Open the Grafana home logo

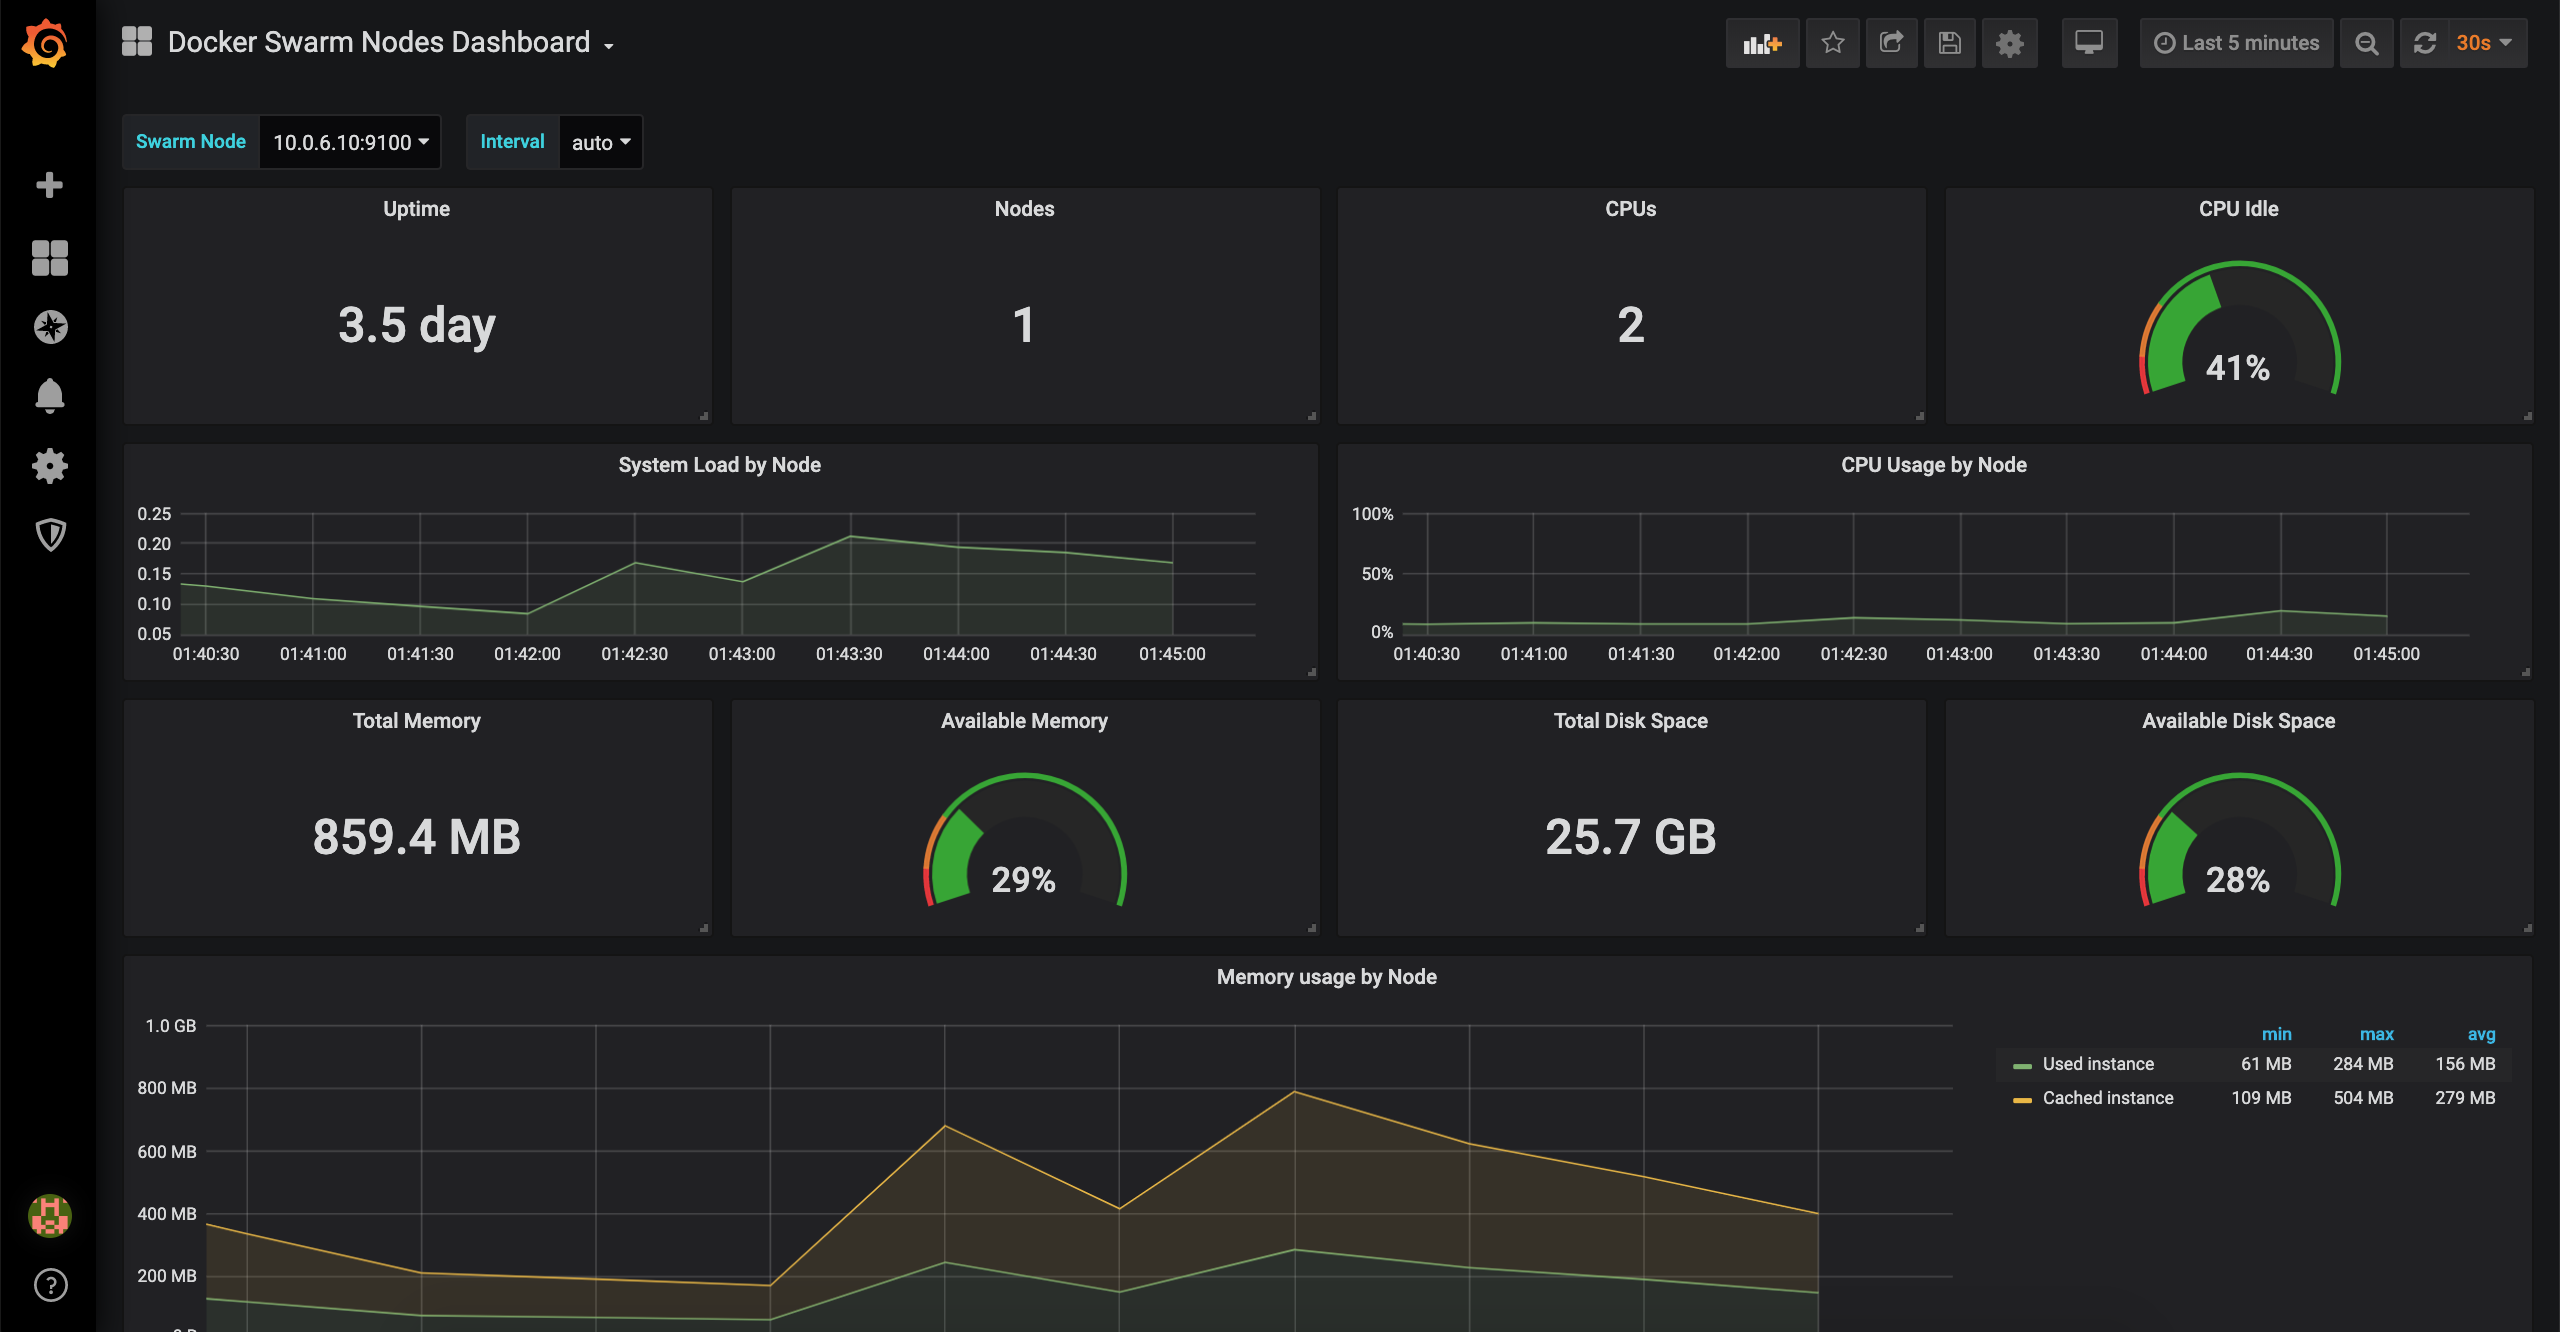[46, 43]
